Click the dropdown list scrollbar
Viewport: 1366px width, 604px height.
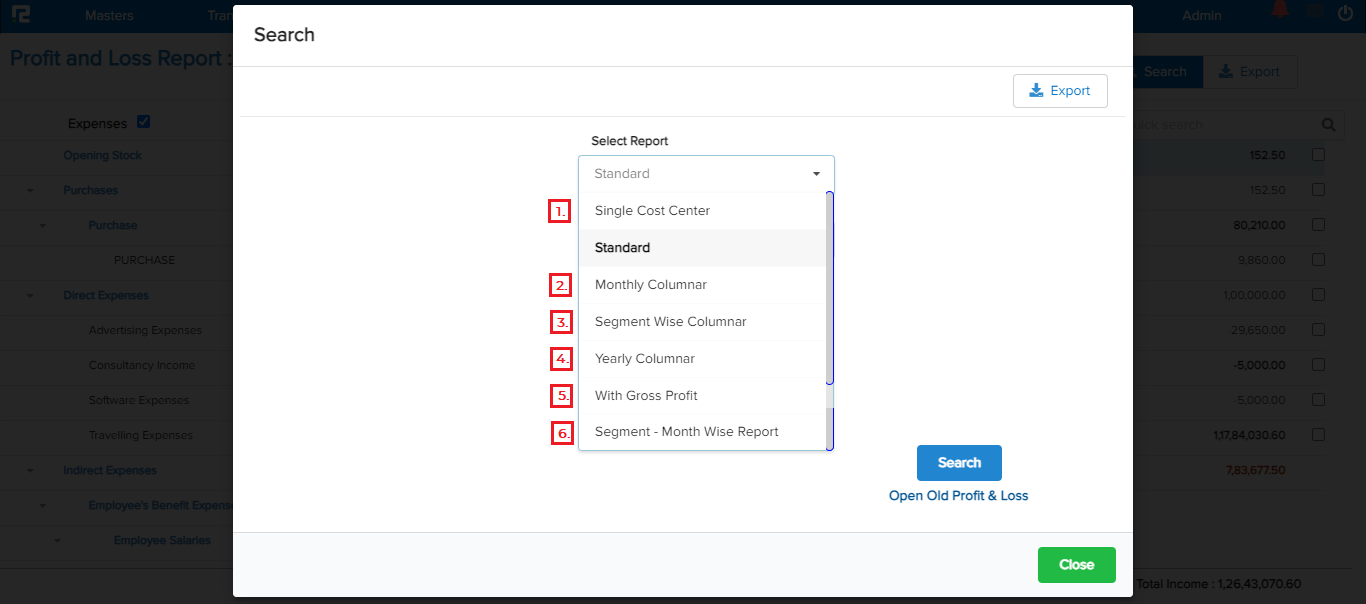829,300
